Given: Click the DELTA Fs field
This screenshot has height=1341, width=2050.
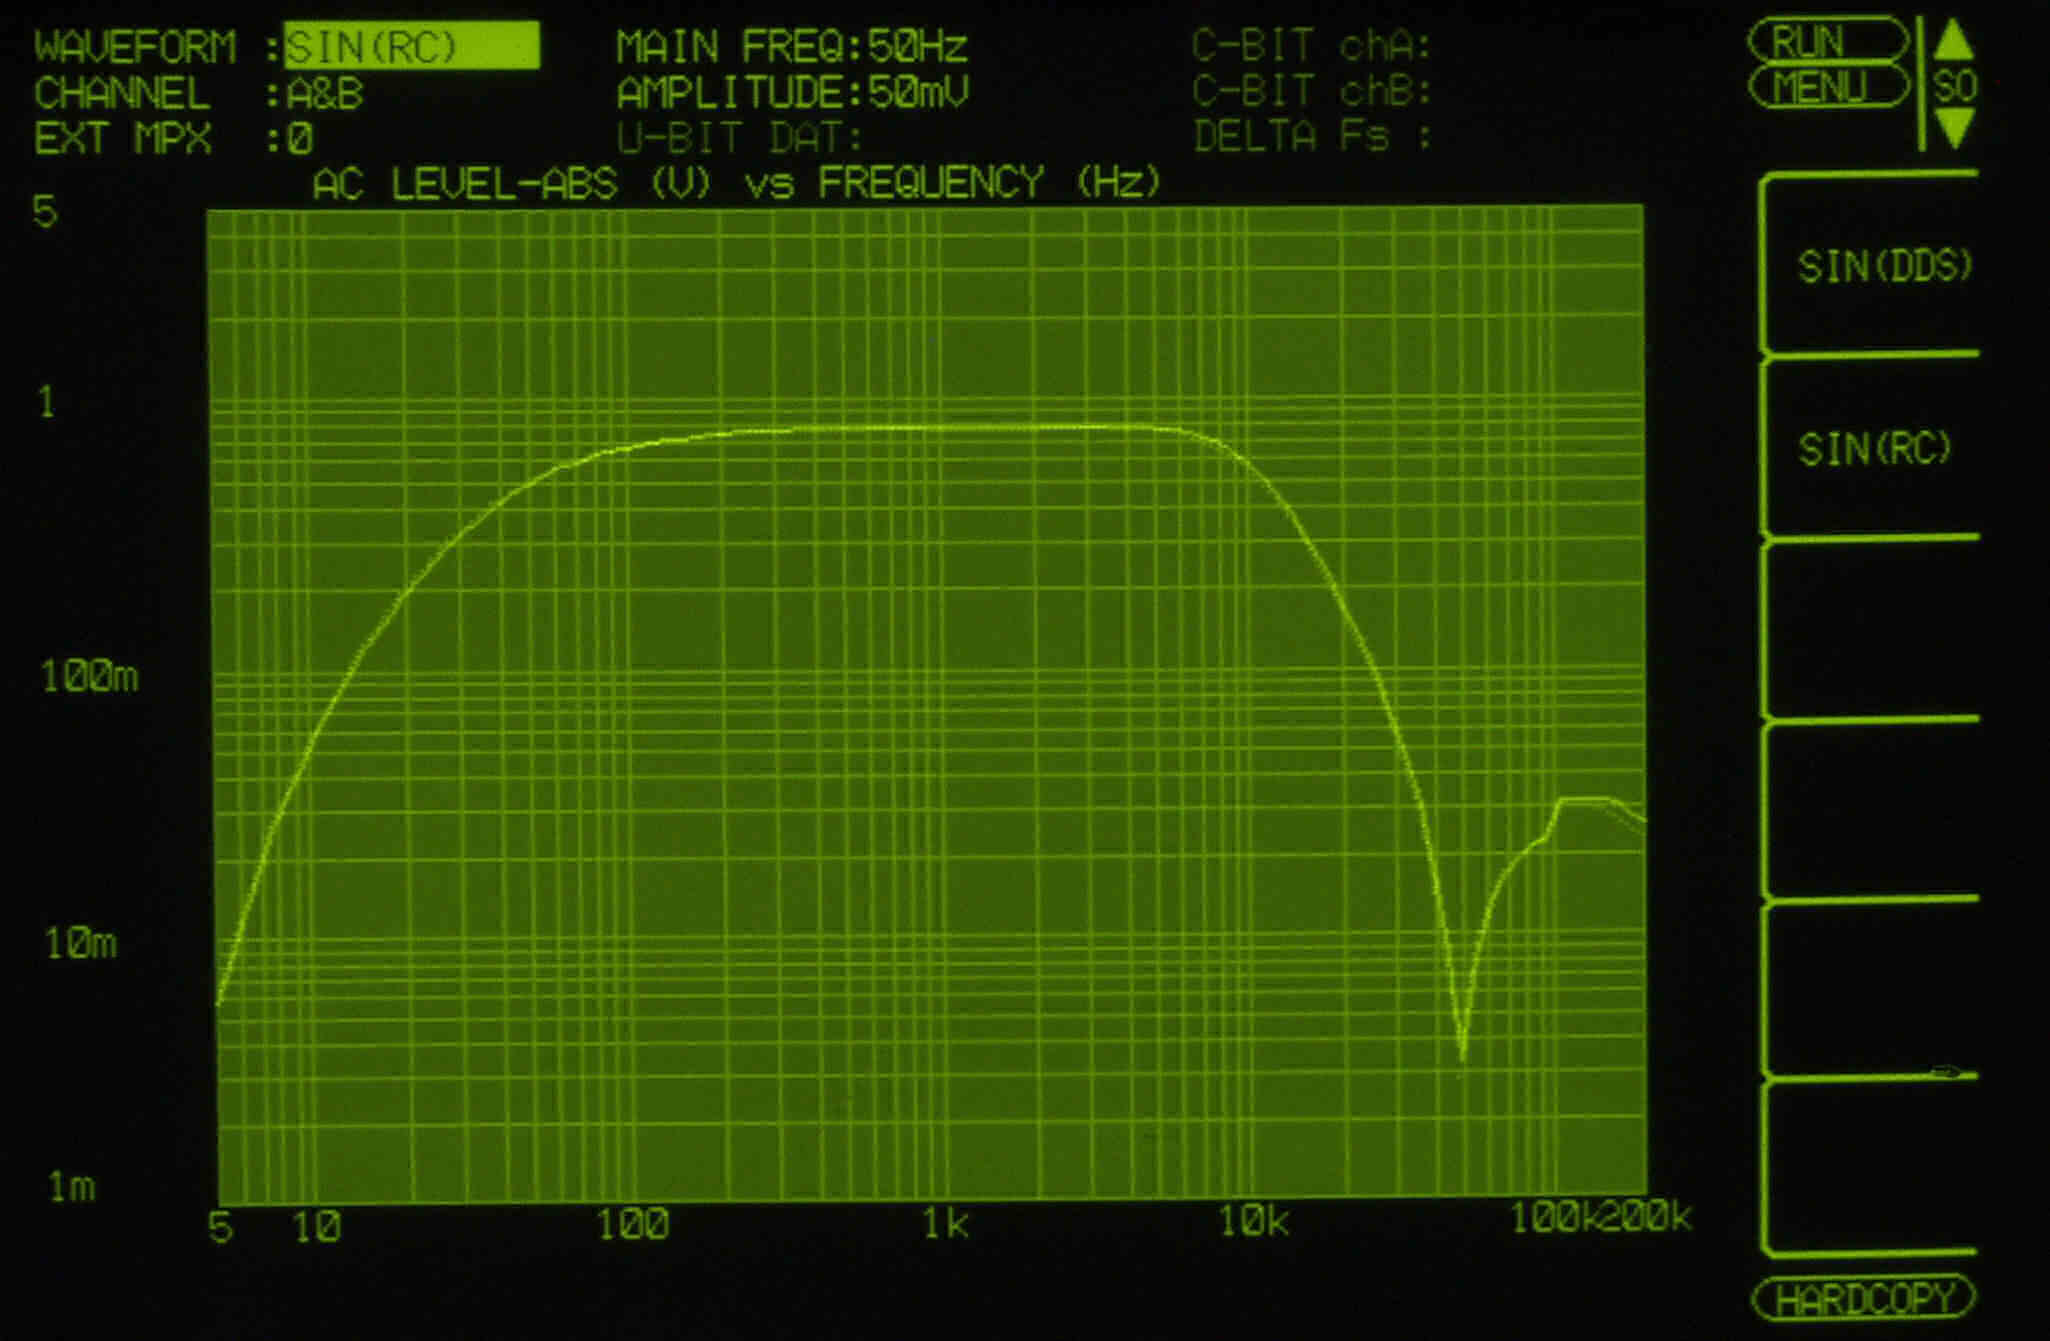Looking at the screenshot, I should (x=1311, y=137).
